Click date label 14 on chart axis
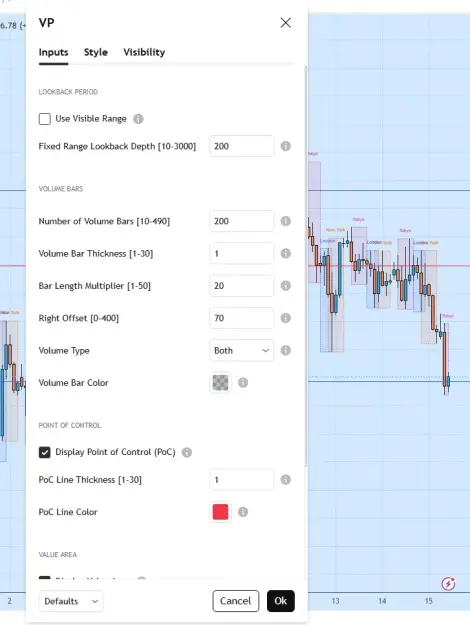Image resolution: width=470 pixels, height=625 pixels. click(382, 601)
